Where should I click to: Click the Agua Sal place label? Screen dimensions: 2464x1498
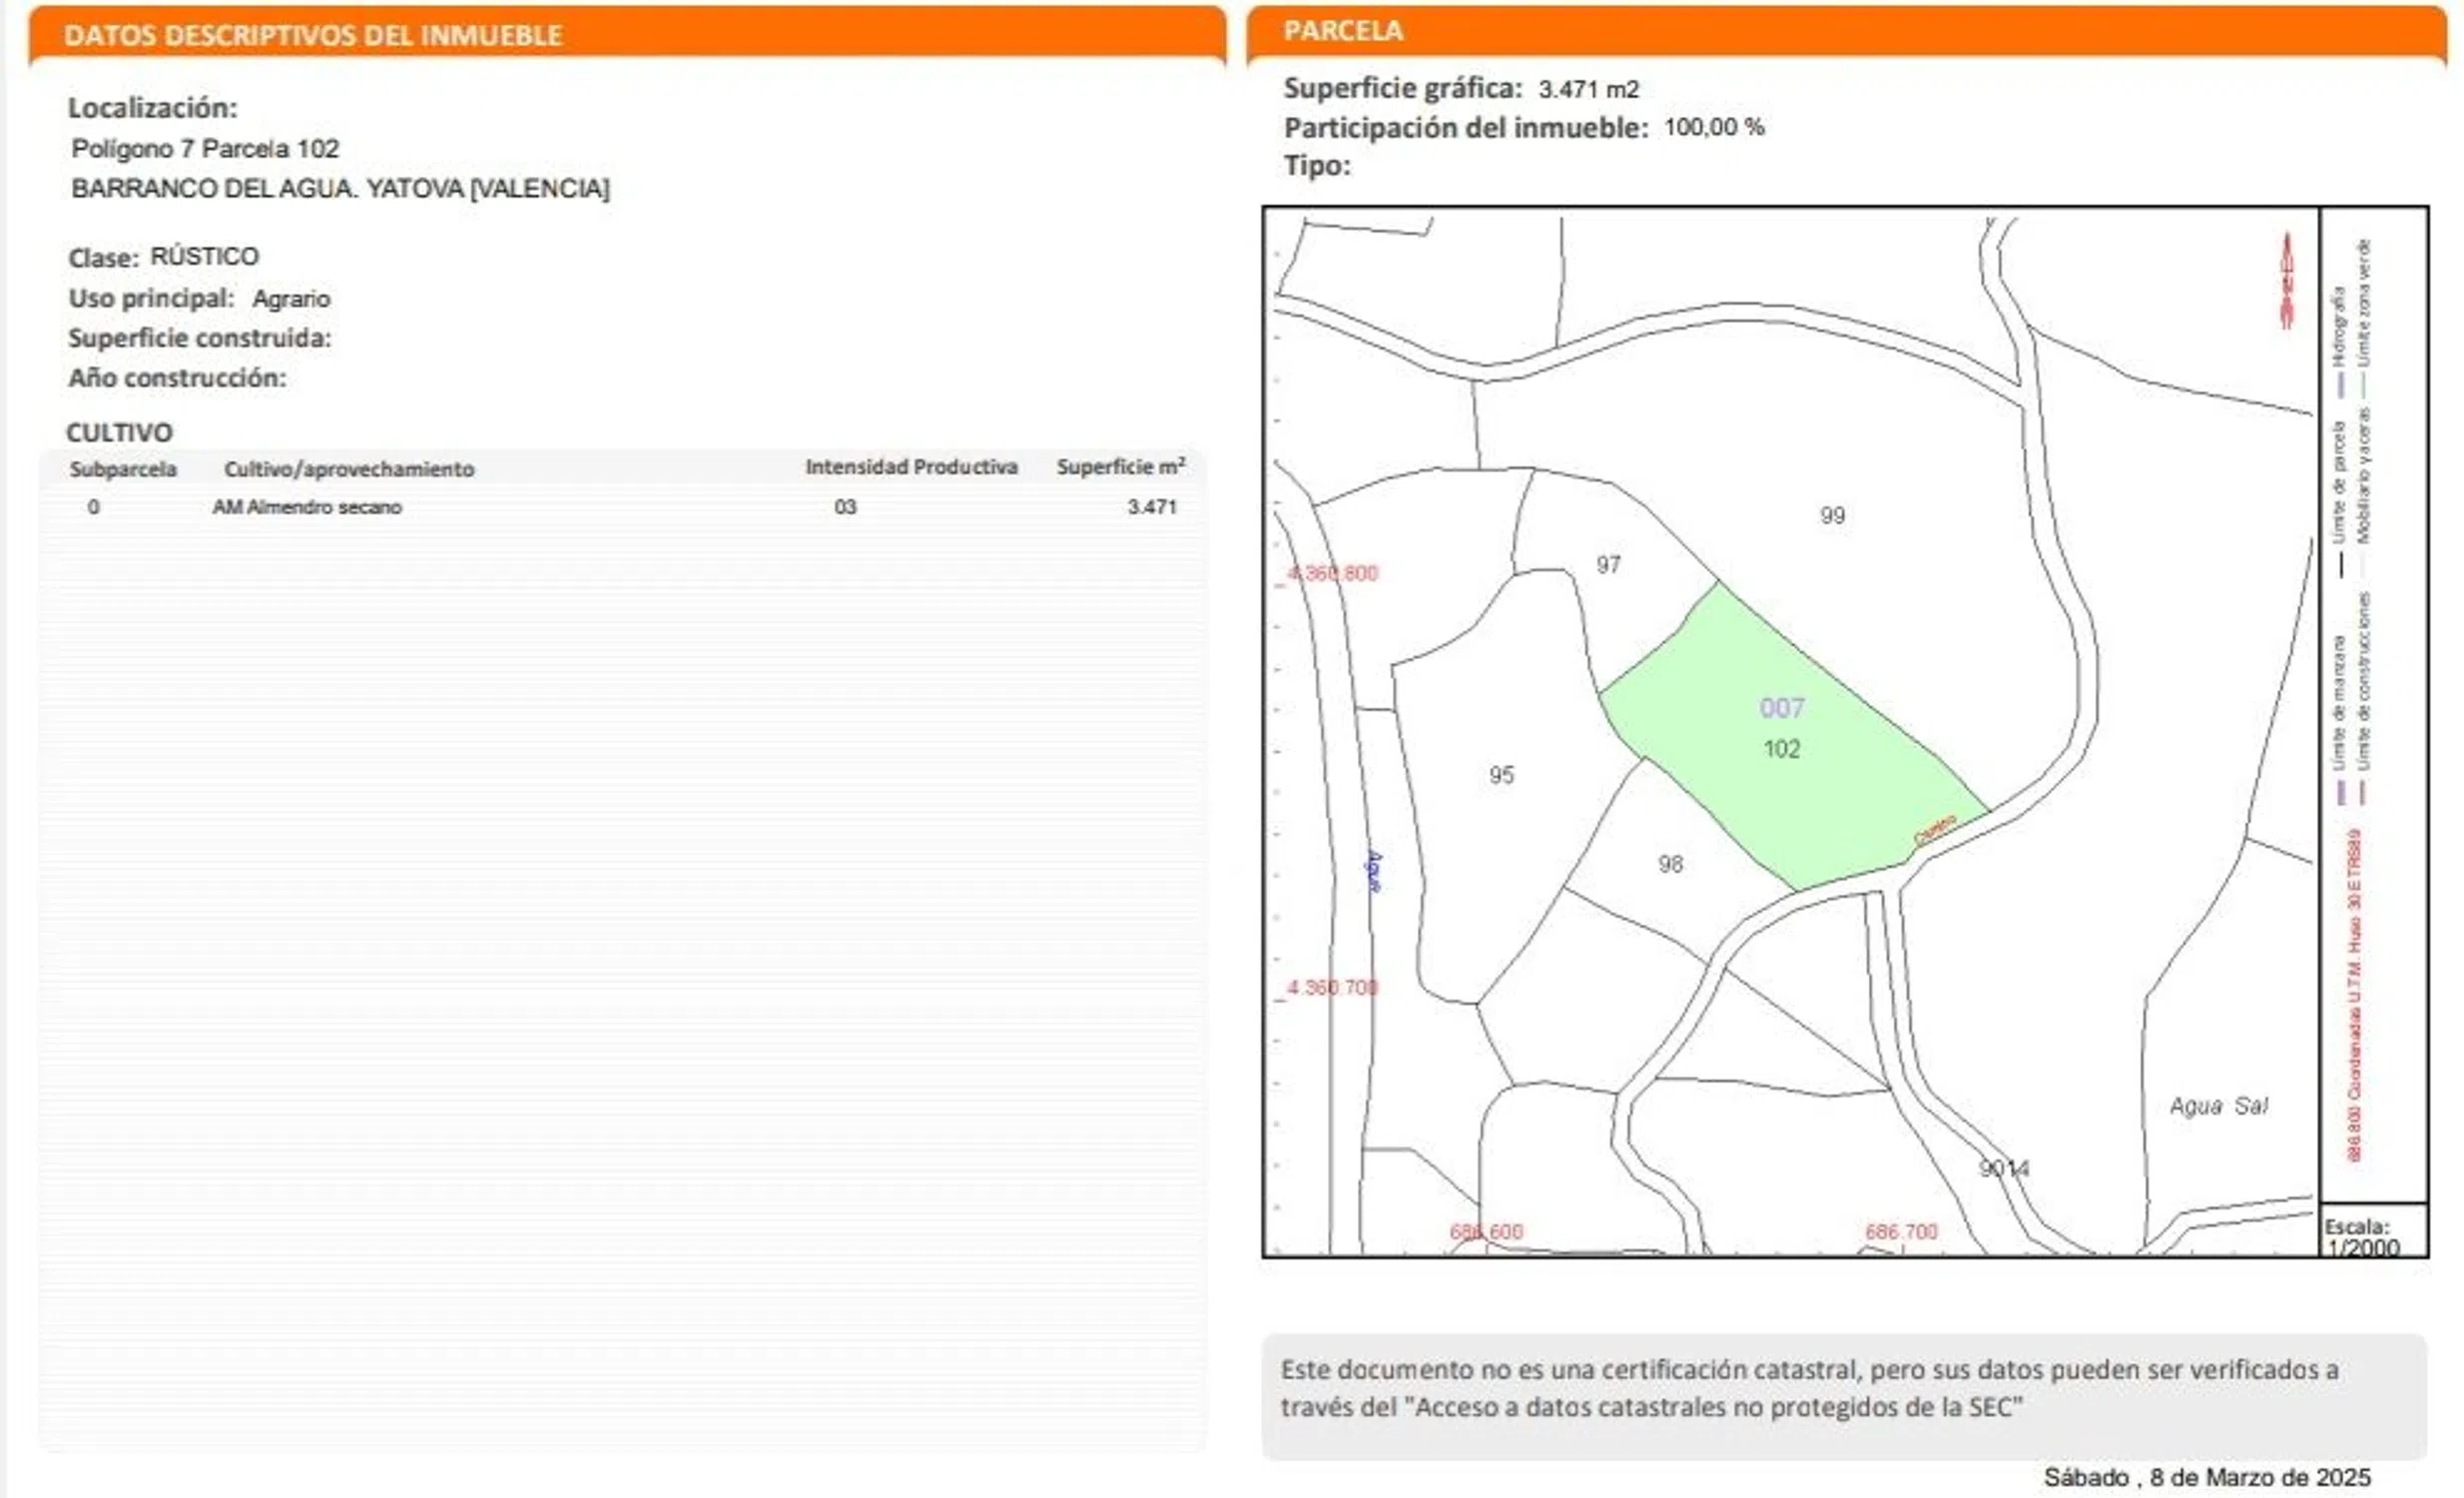pos(2218,1106)
